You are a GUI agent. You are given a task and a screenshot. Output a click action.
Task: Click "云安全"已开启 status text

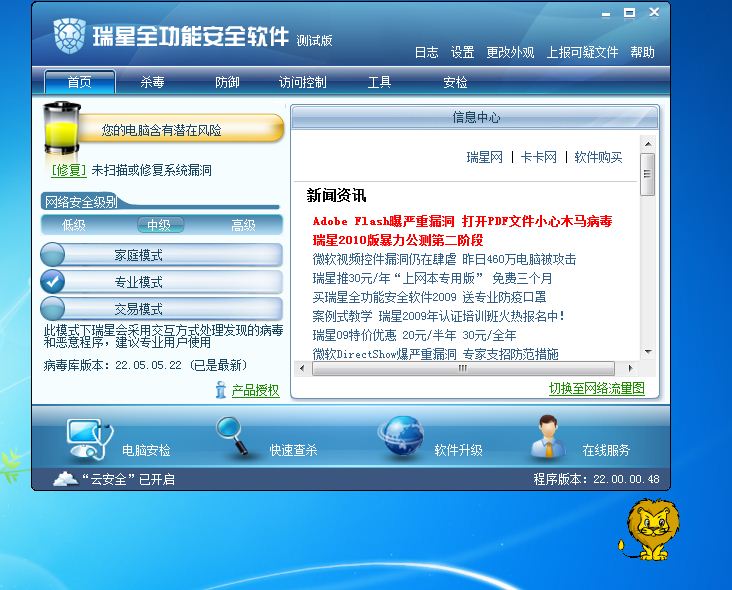(x=128, y=479)
